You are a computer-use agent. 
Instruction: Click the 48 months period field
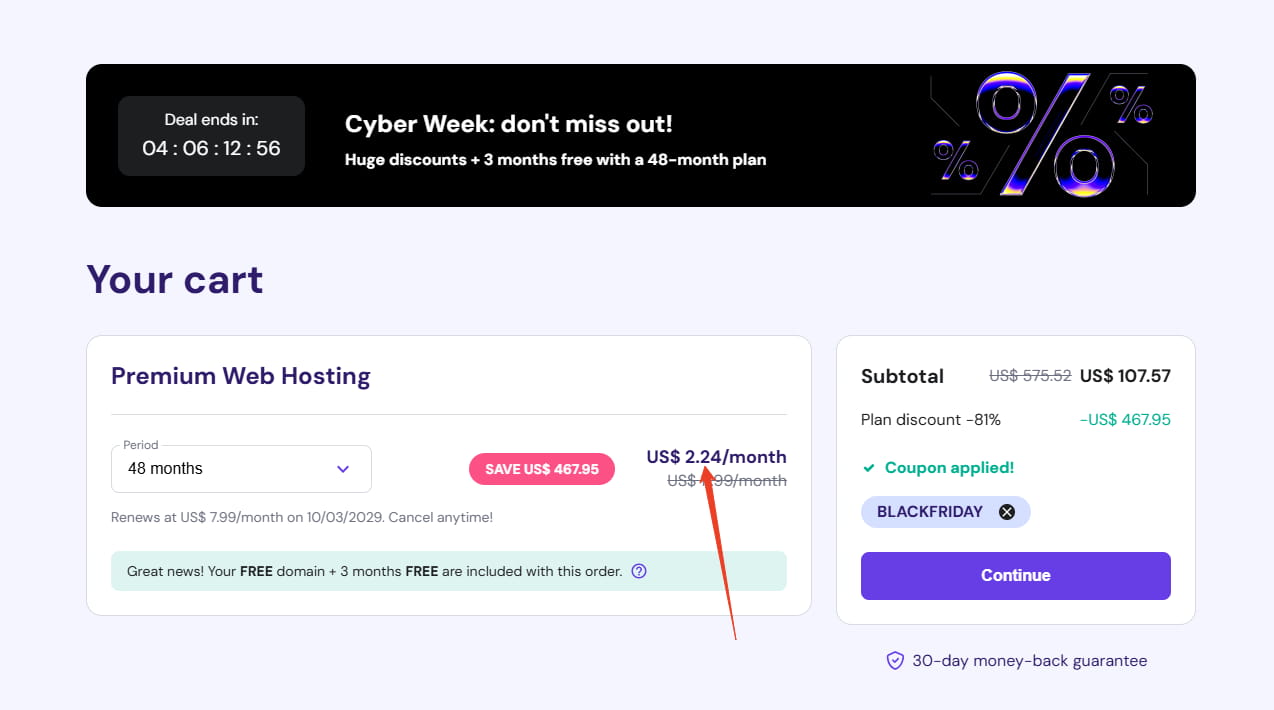[x=200, y=468]
